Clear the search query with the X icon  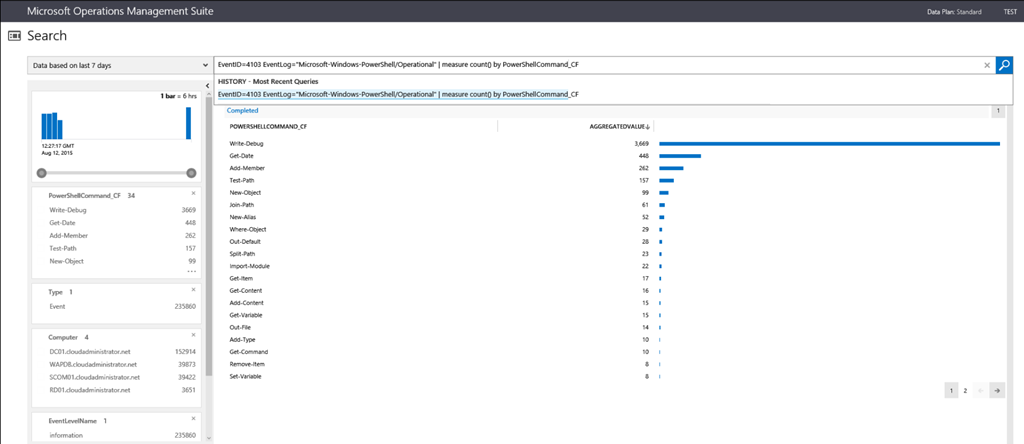pos(987,65)
